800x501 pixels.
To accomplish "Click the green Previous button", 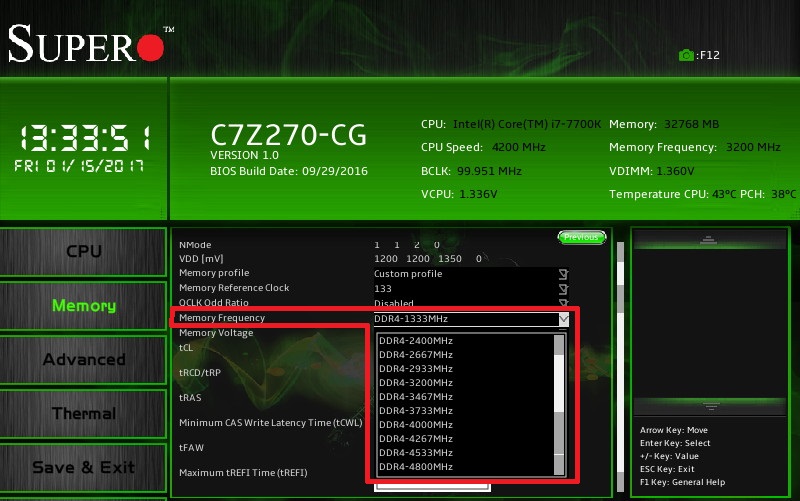I will tap(582, 237).
